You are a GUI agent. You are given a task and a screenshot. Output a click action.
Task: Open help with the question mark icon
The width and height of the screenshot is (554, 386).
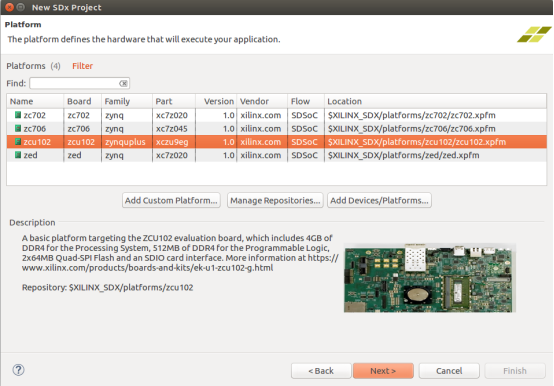click(x=18, y=370)
